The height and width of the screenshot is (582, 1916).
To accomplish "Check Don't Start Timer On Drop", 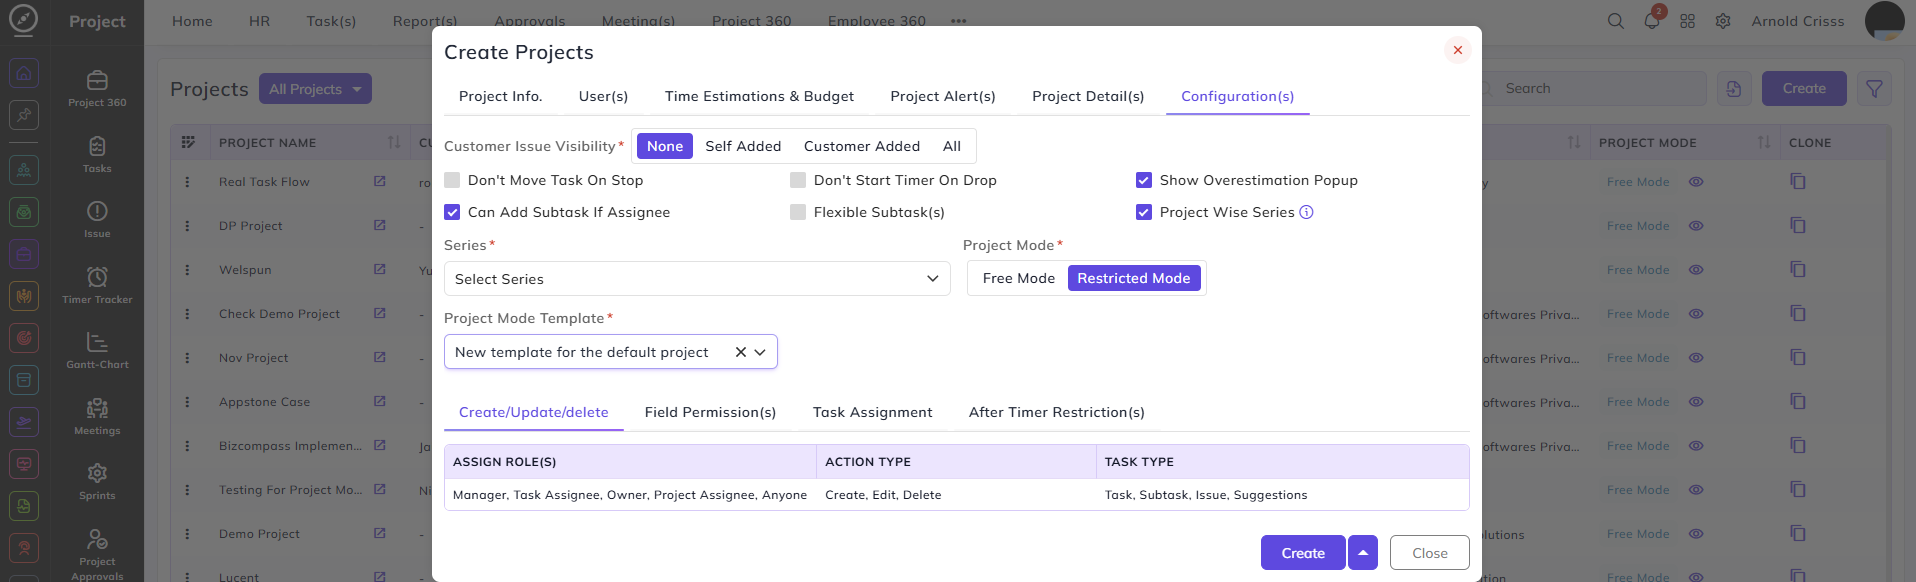I will [798, 180].
